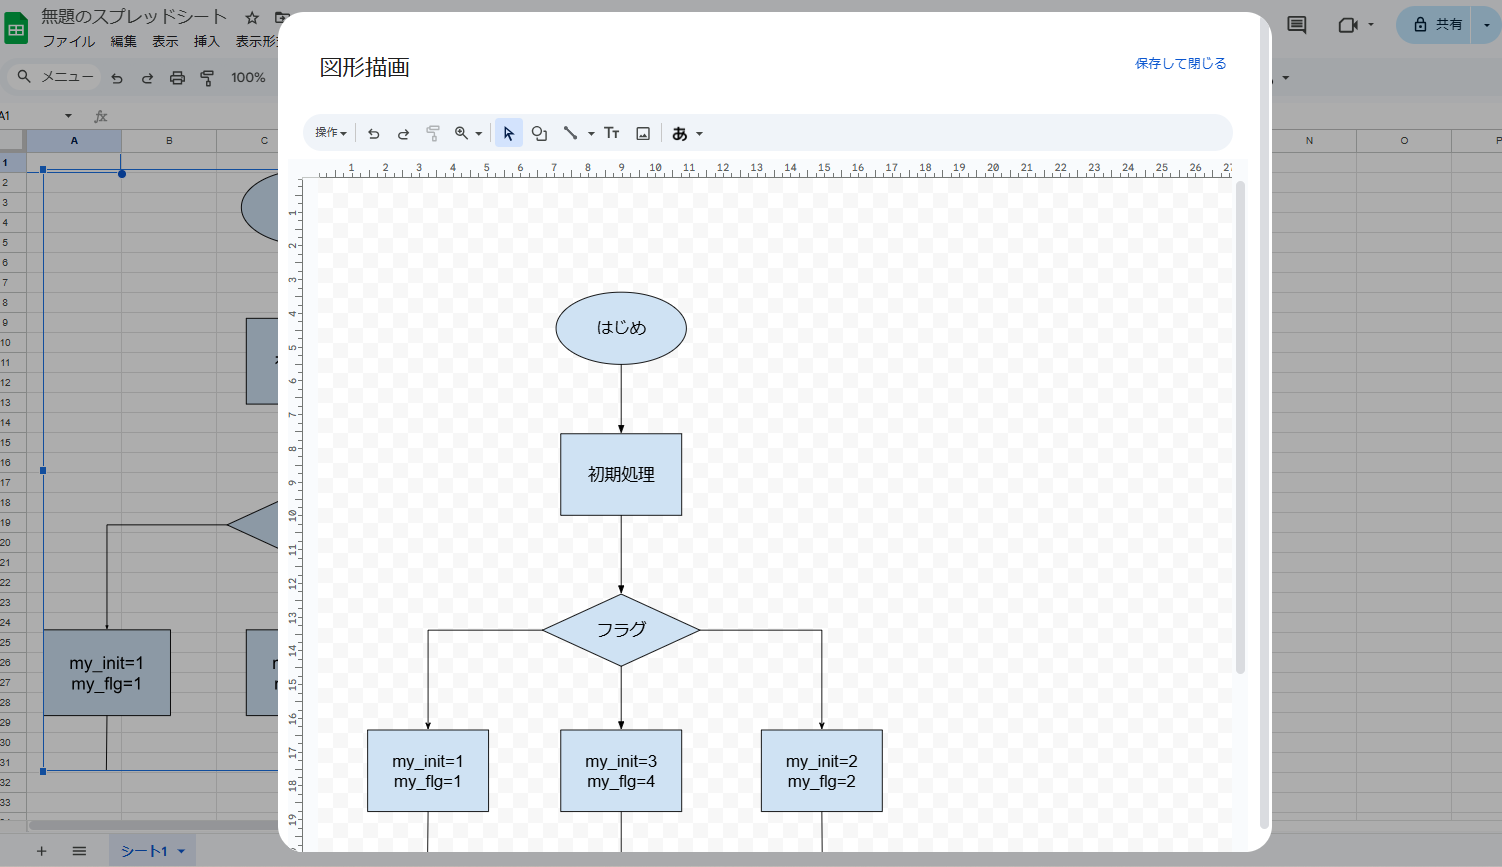
Task: Open the comments history icon
Action: point(1297,25)
